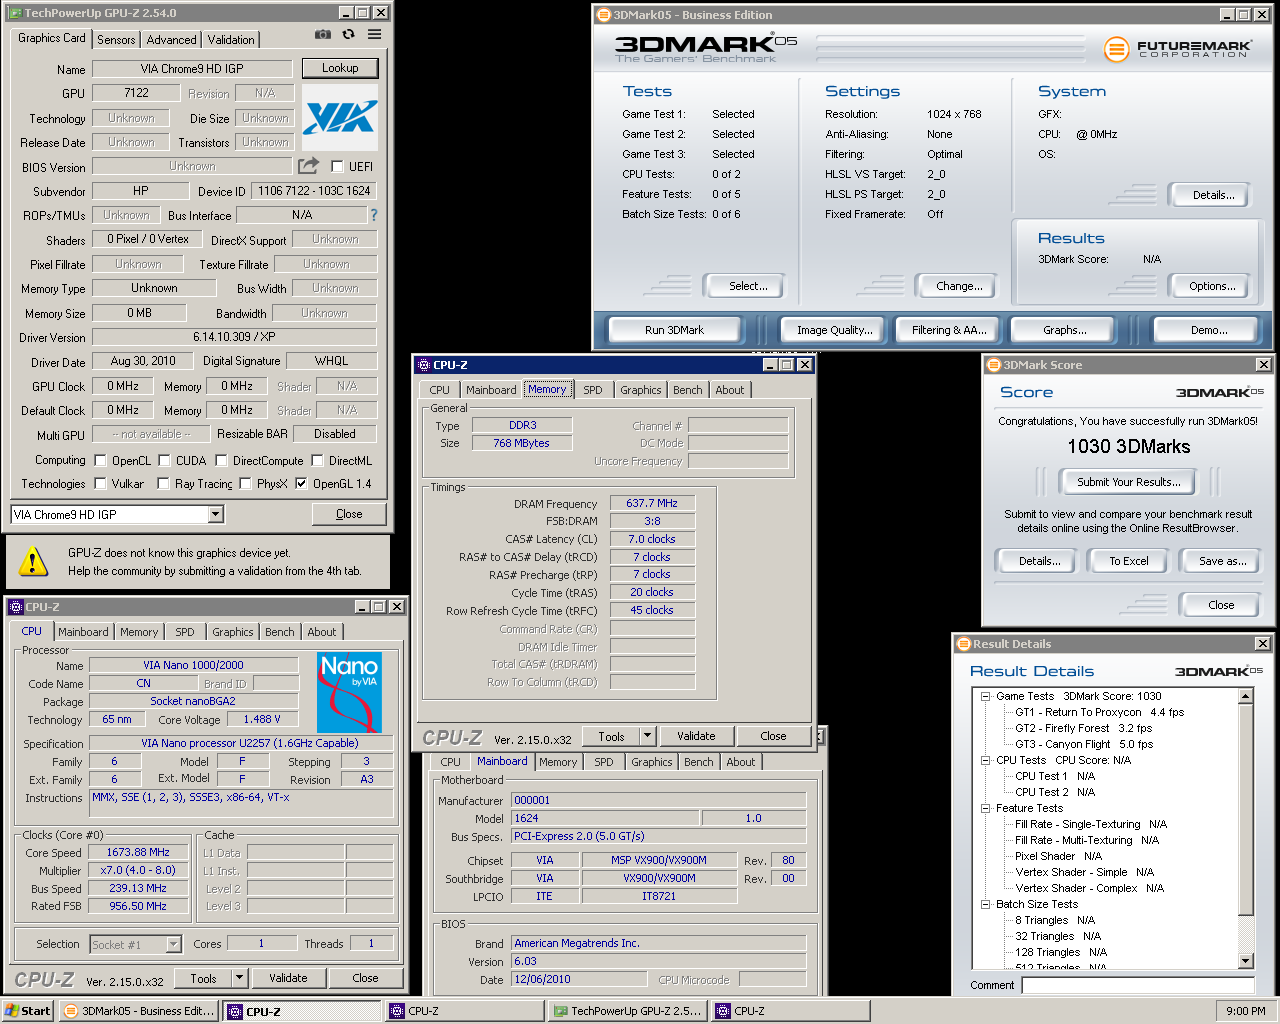
Task: Toggle the UEFI checkbox
Action: point(337,167)
